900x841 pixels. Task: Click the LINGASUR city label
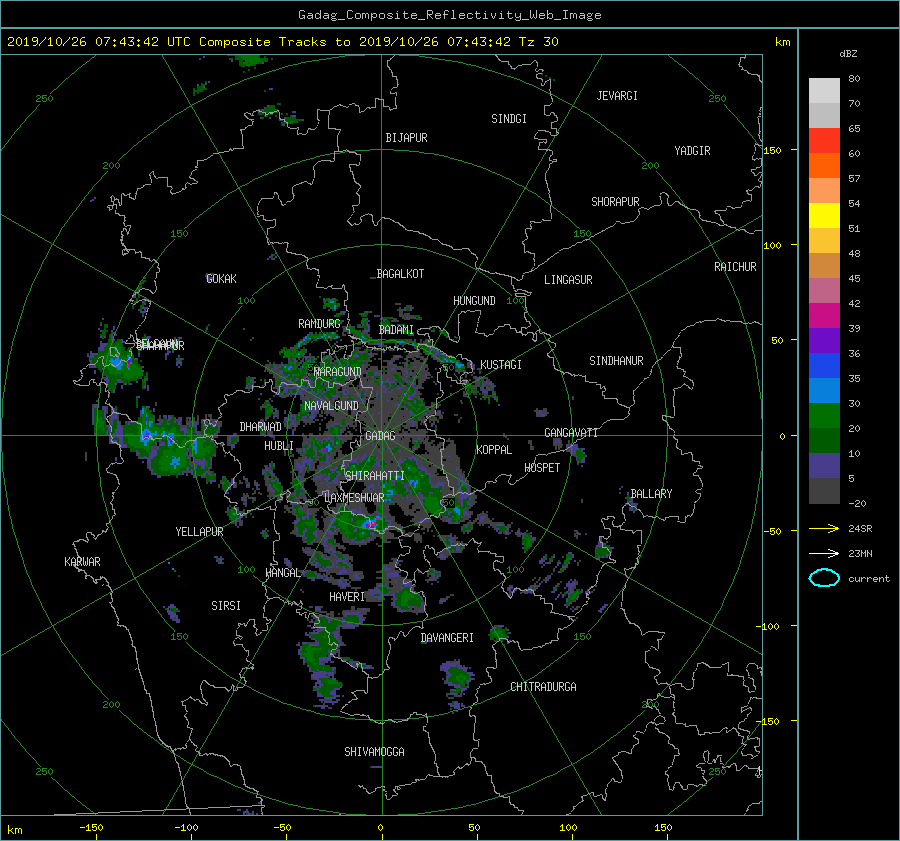click(x=568, y=280)
